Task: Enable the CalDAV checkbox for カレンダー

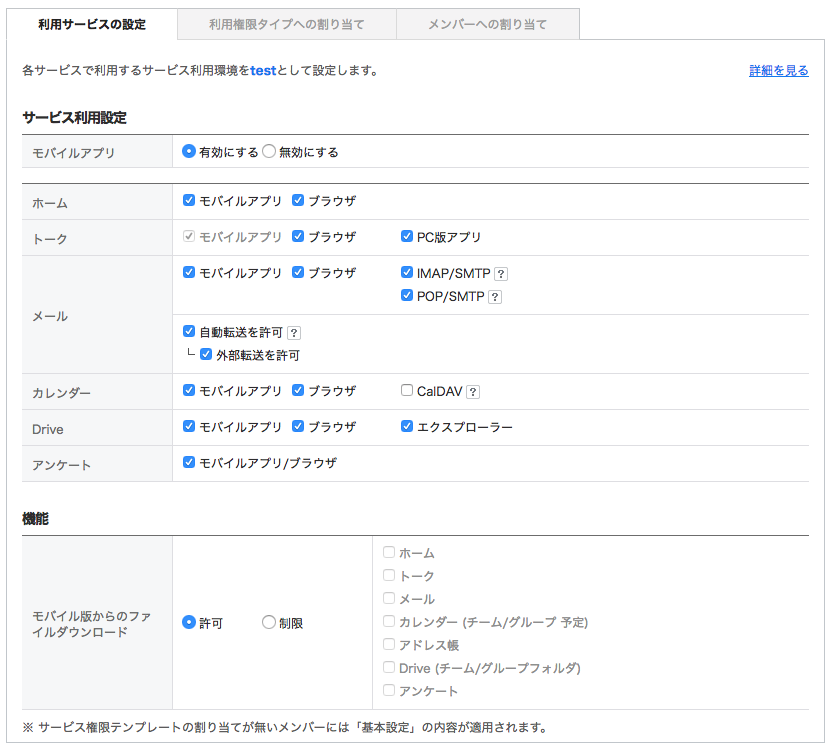Action: tap(407, 391)
